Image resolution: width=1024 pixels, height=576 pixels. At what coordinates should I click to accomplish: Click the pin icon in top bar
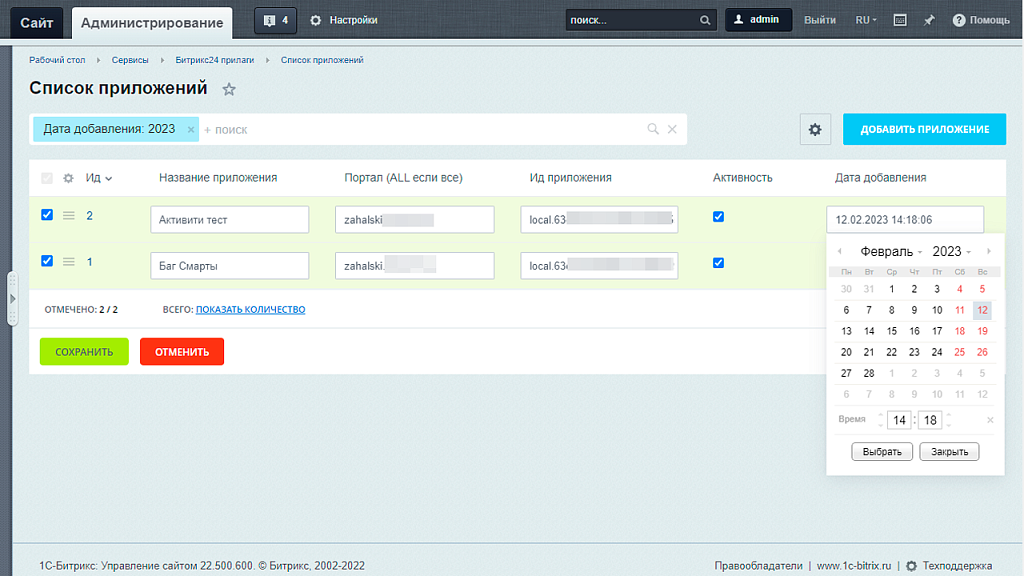929,20
